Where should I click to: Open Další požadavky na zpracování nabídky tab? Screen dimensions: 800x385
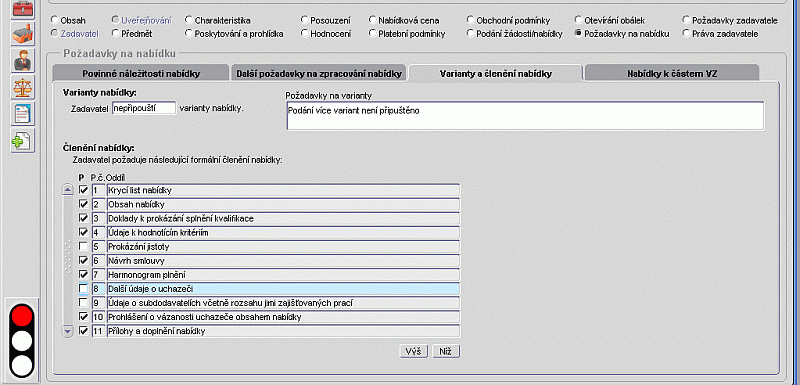click(x=319, y=73)
